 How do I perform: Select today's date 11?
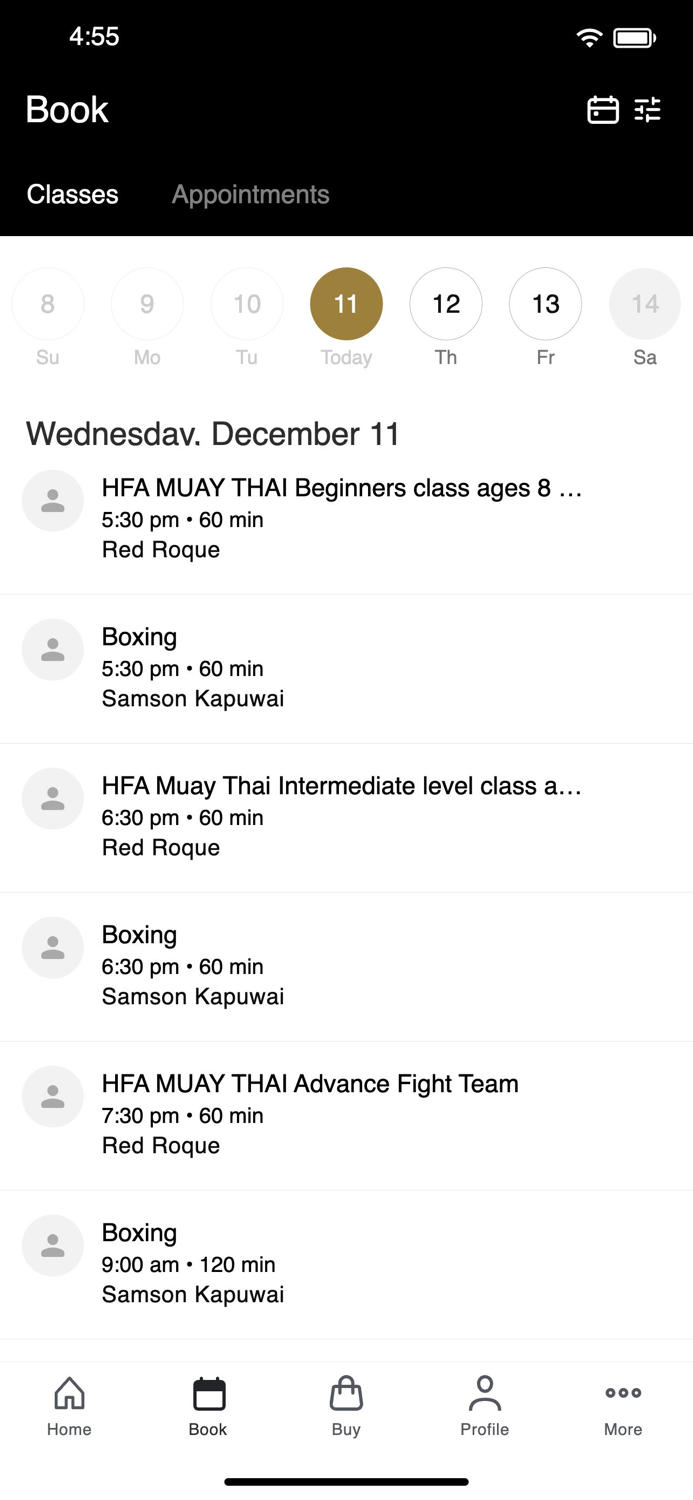(346, 304)
